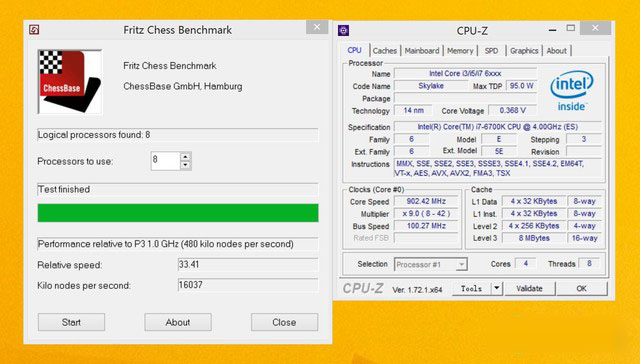Click the Core Voltage value 0.368 V
640x364 pixels.
pyautogui.click(x=513, y=110)
